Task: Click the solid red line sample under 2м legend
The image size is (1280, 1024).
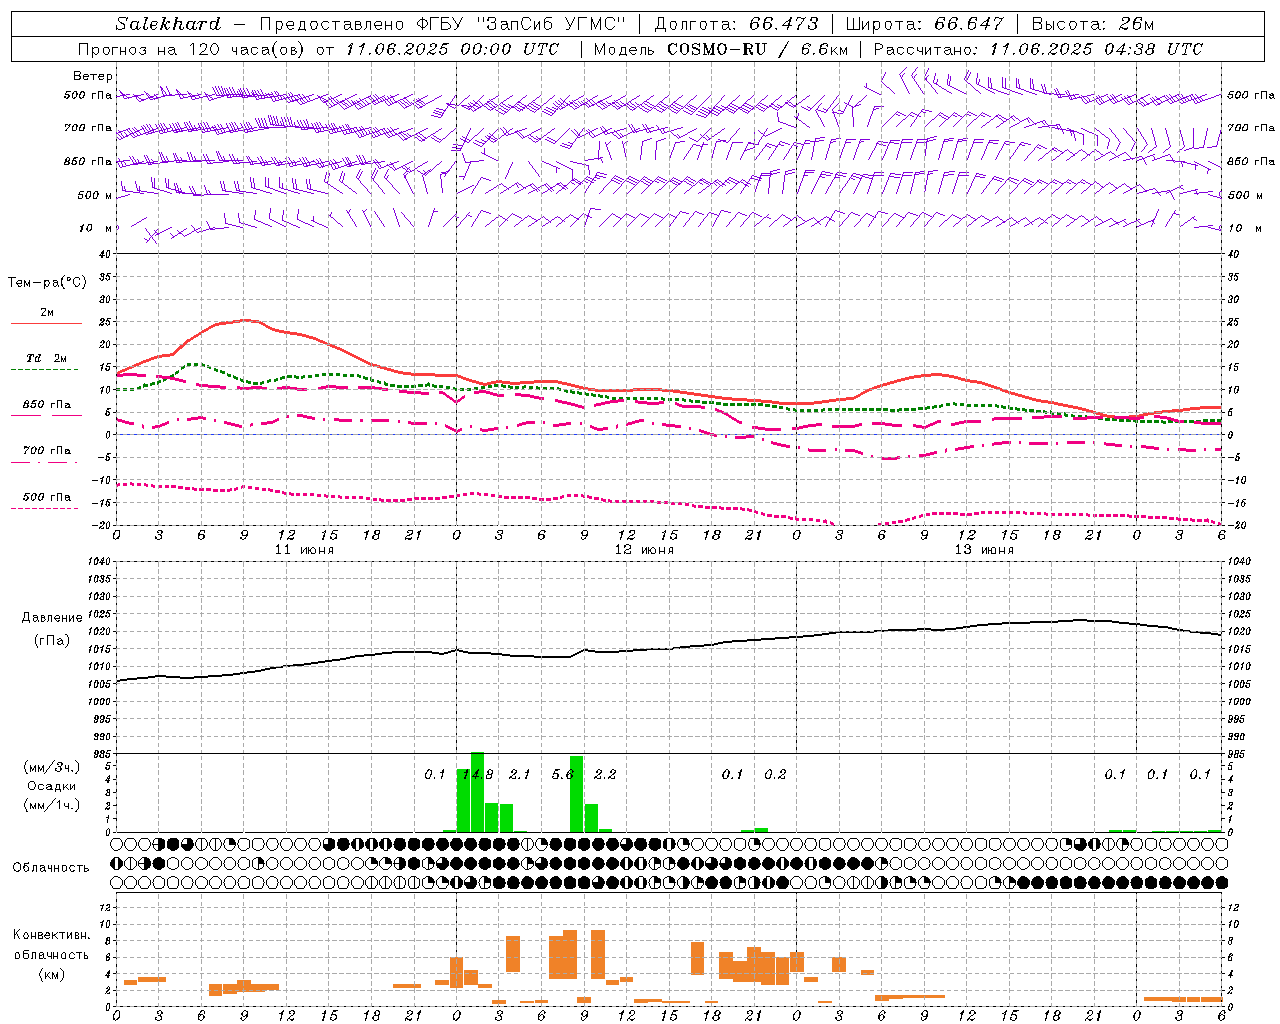Action: click(x=46, y=323)
